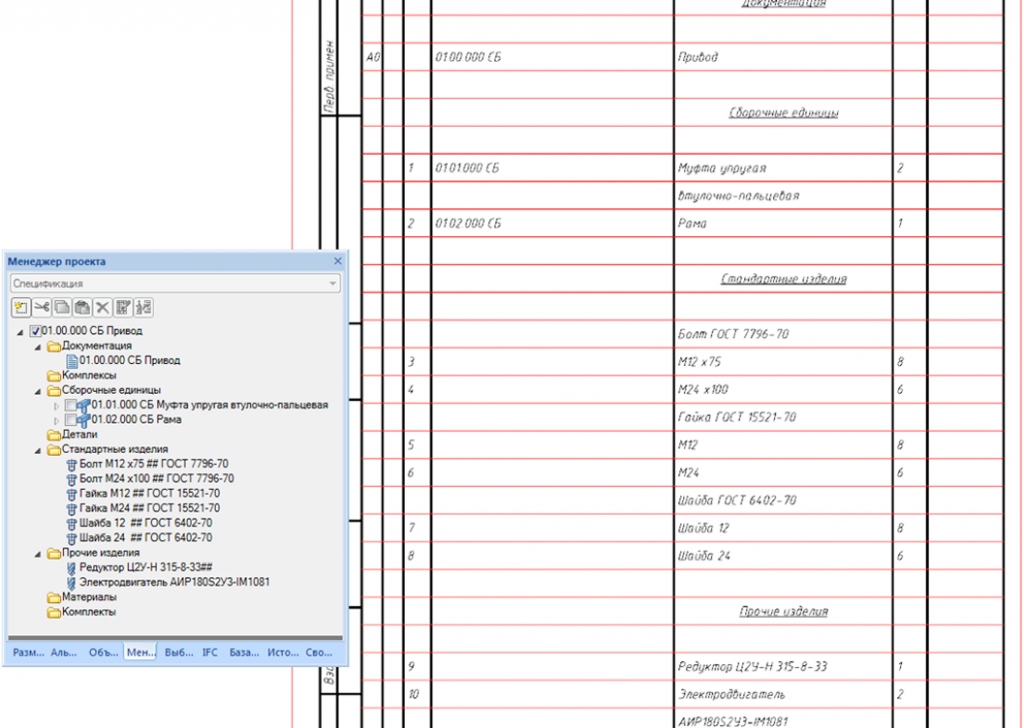The height and width of the screenshot is (728, 1024).
Task: Collapse the Прочие изделия folder arrow
Action: (38, 554)
